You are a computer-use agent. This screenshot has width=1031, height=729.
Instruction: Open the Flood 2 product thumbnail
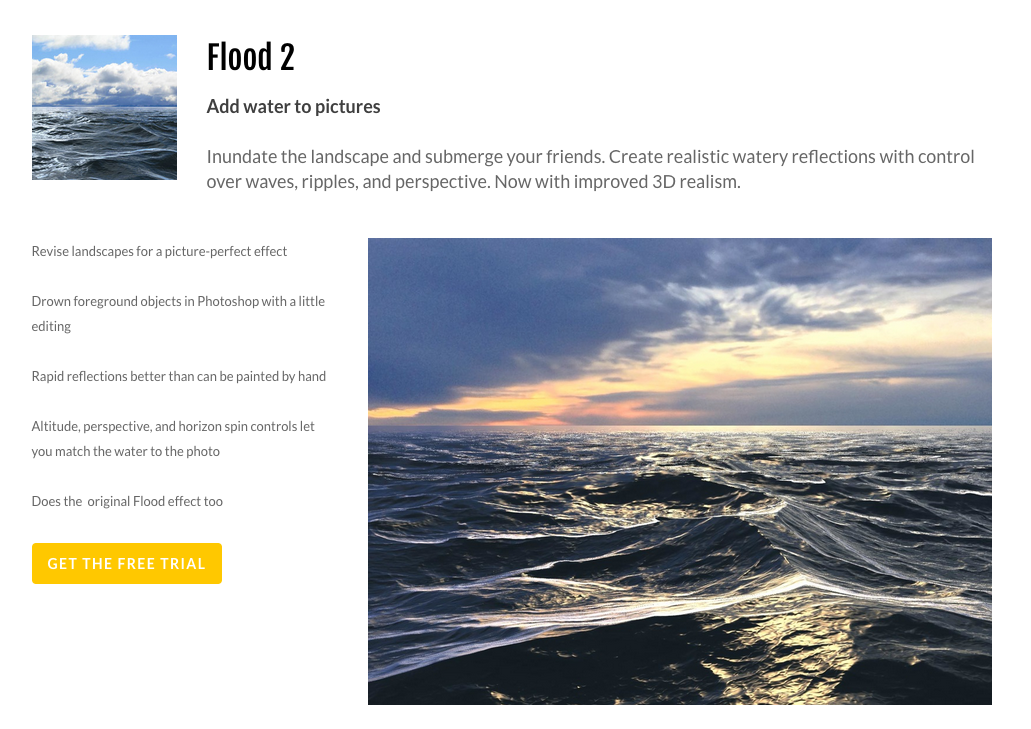(105, 107)
